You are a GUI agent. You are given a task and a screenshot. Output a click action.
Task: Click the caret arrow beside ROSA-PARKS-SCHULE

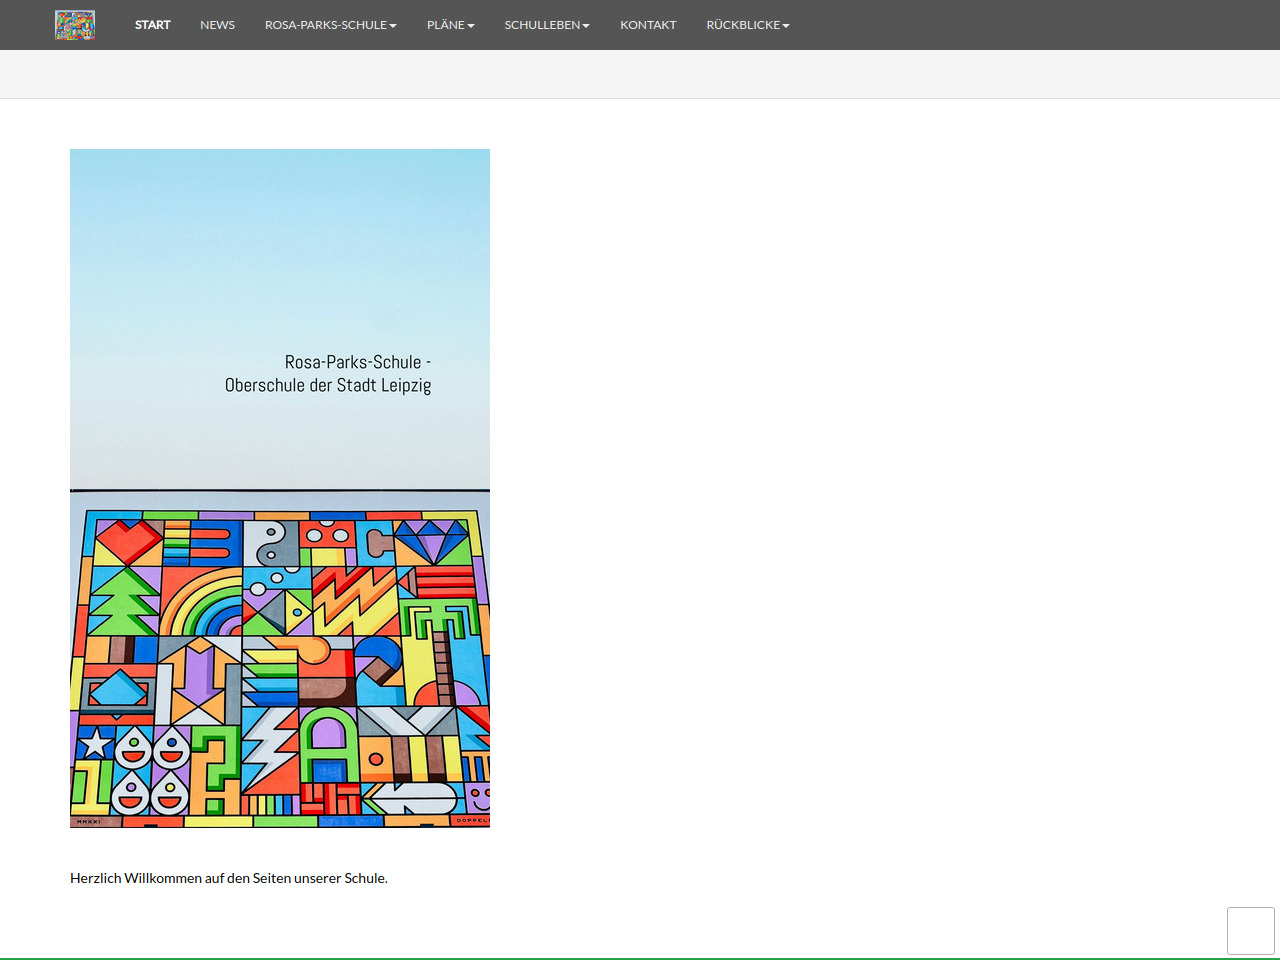point(393,26)
